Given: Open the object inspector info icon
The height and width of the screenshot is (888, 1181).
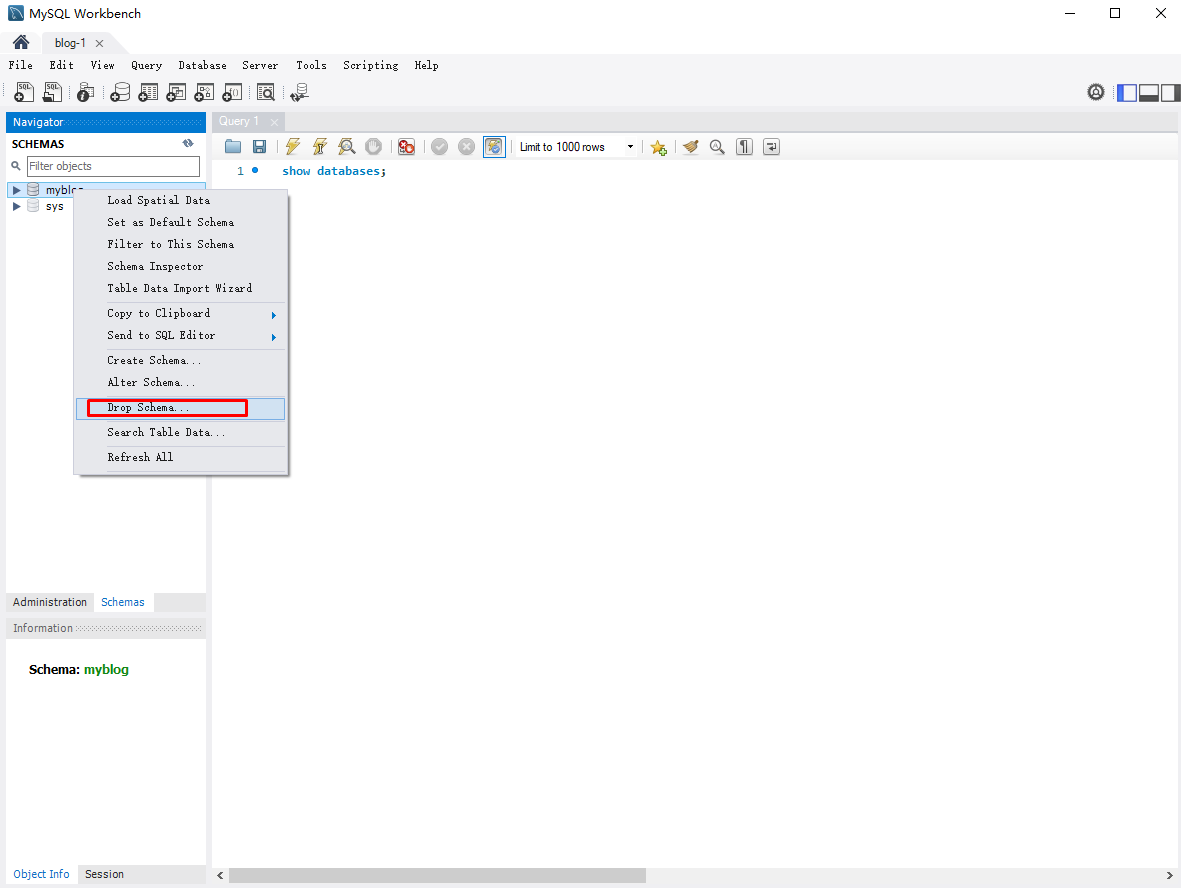Looking at the screenshot, I should point(86,93).
